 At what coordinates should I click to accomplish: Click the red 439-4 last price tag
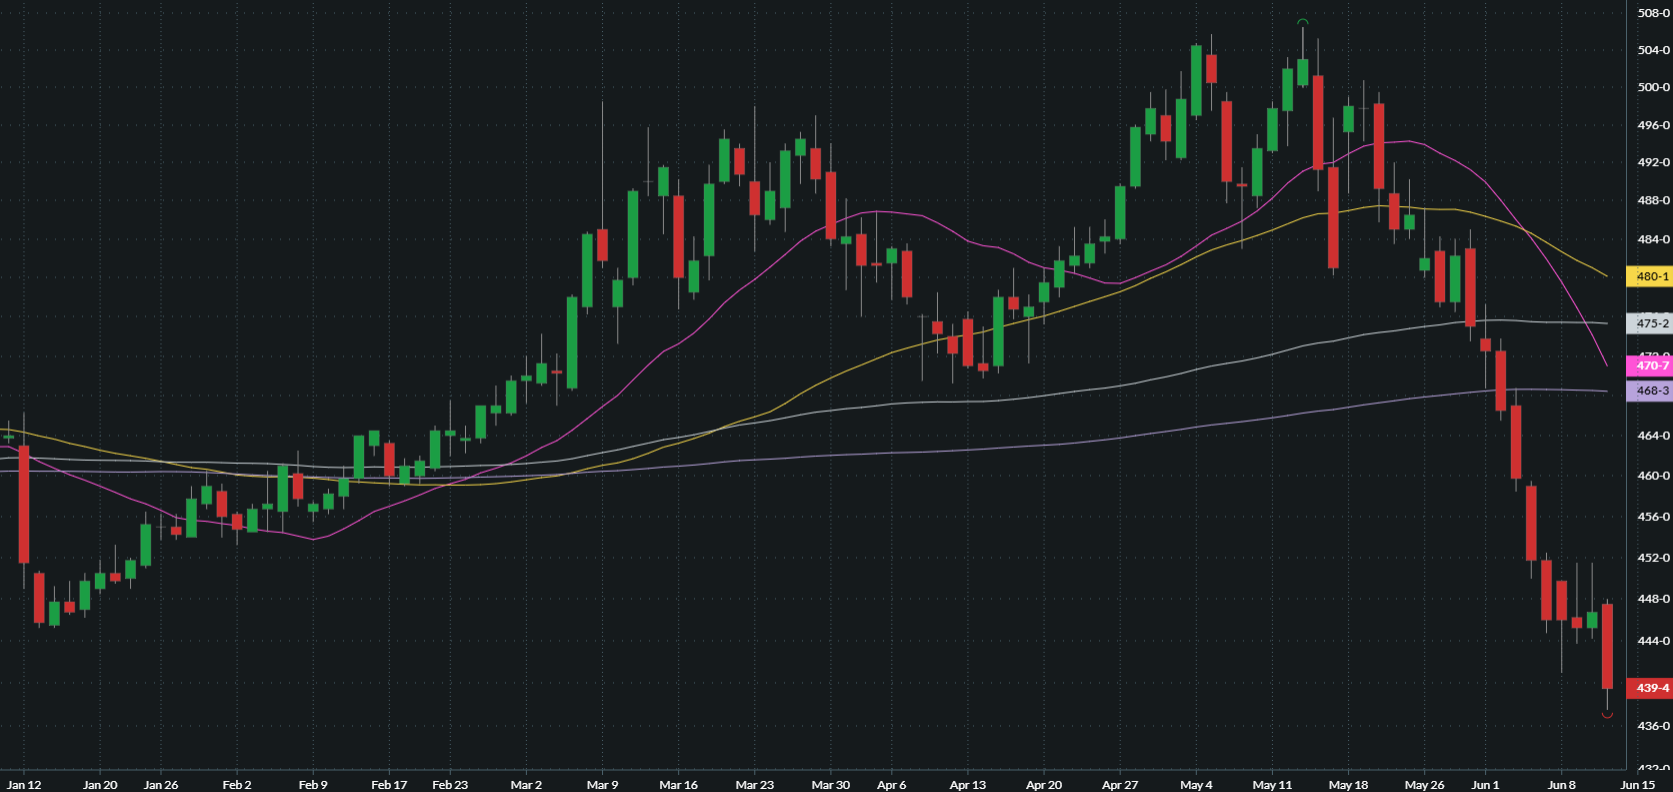point(1650,688)
